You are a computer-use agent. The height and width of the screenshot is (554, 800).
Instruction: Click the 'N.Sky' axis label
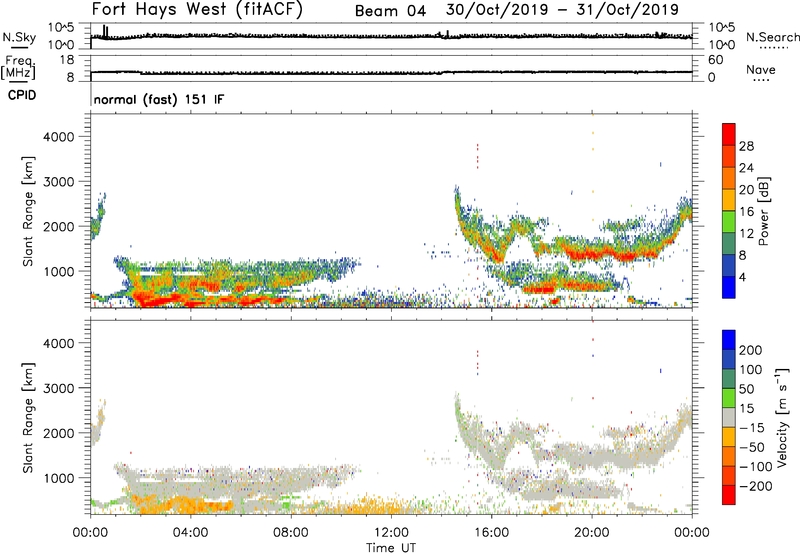point(19,37)
